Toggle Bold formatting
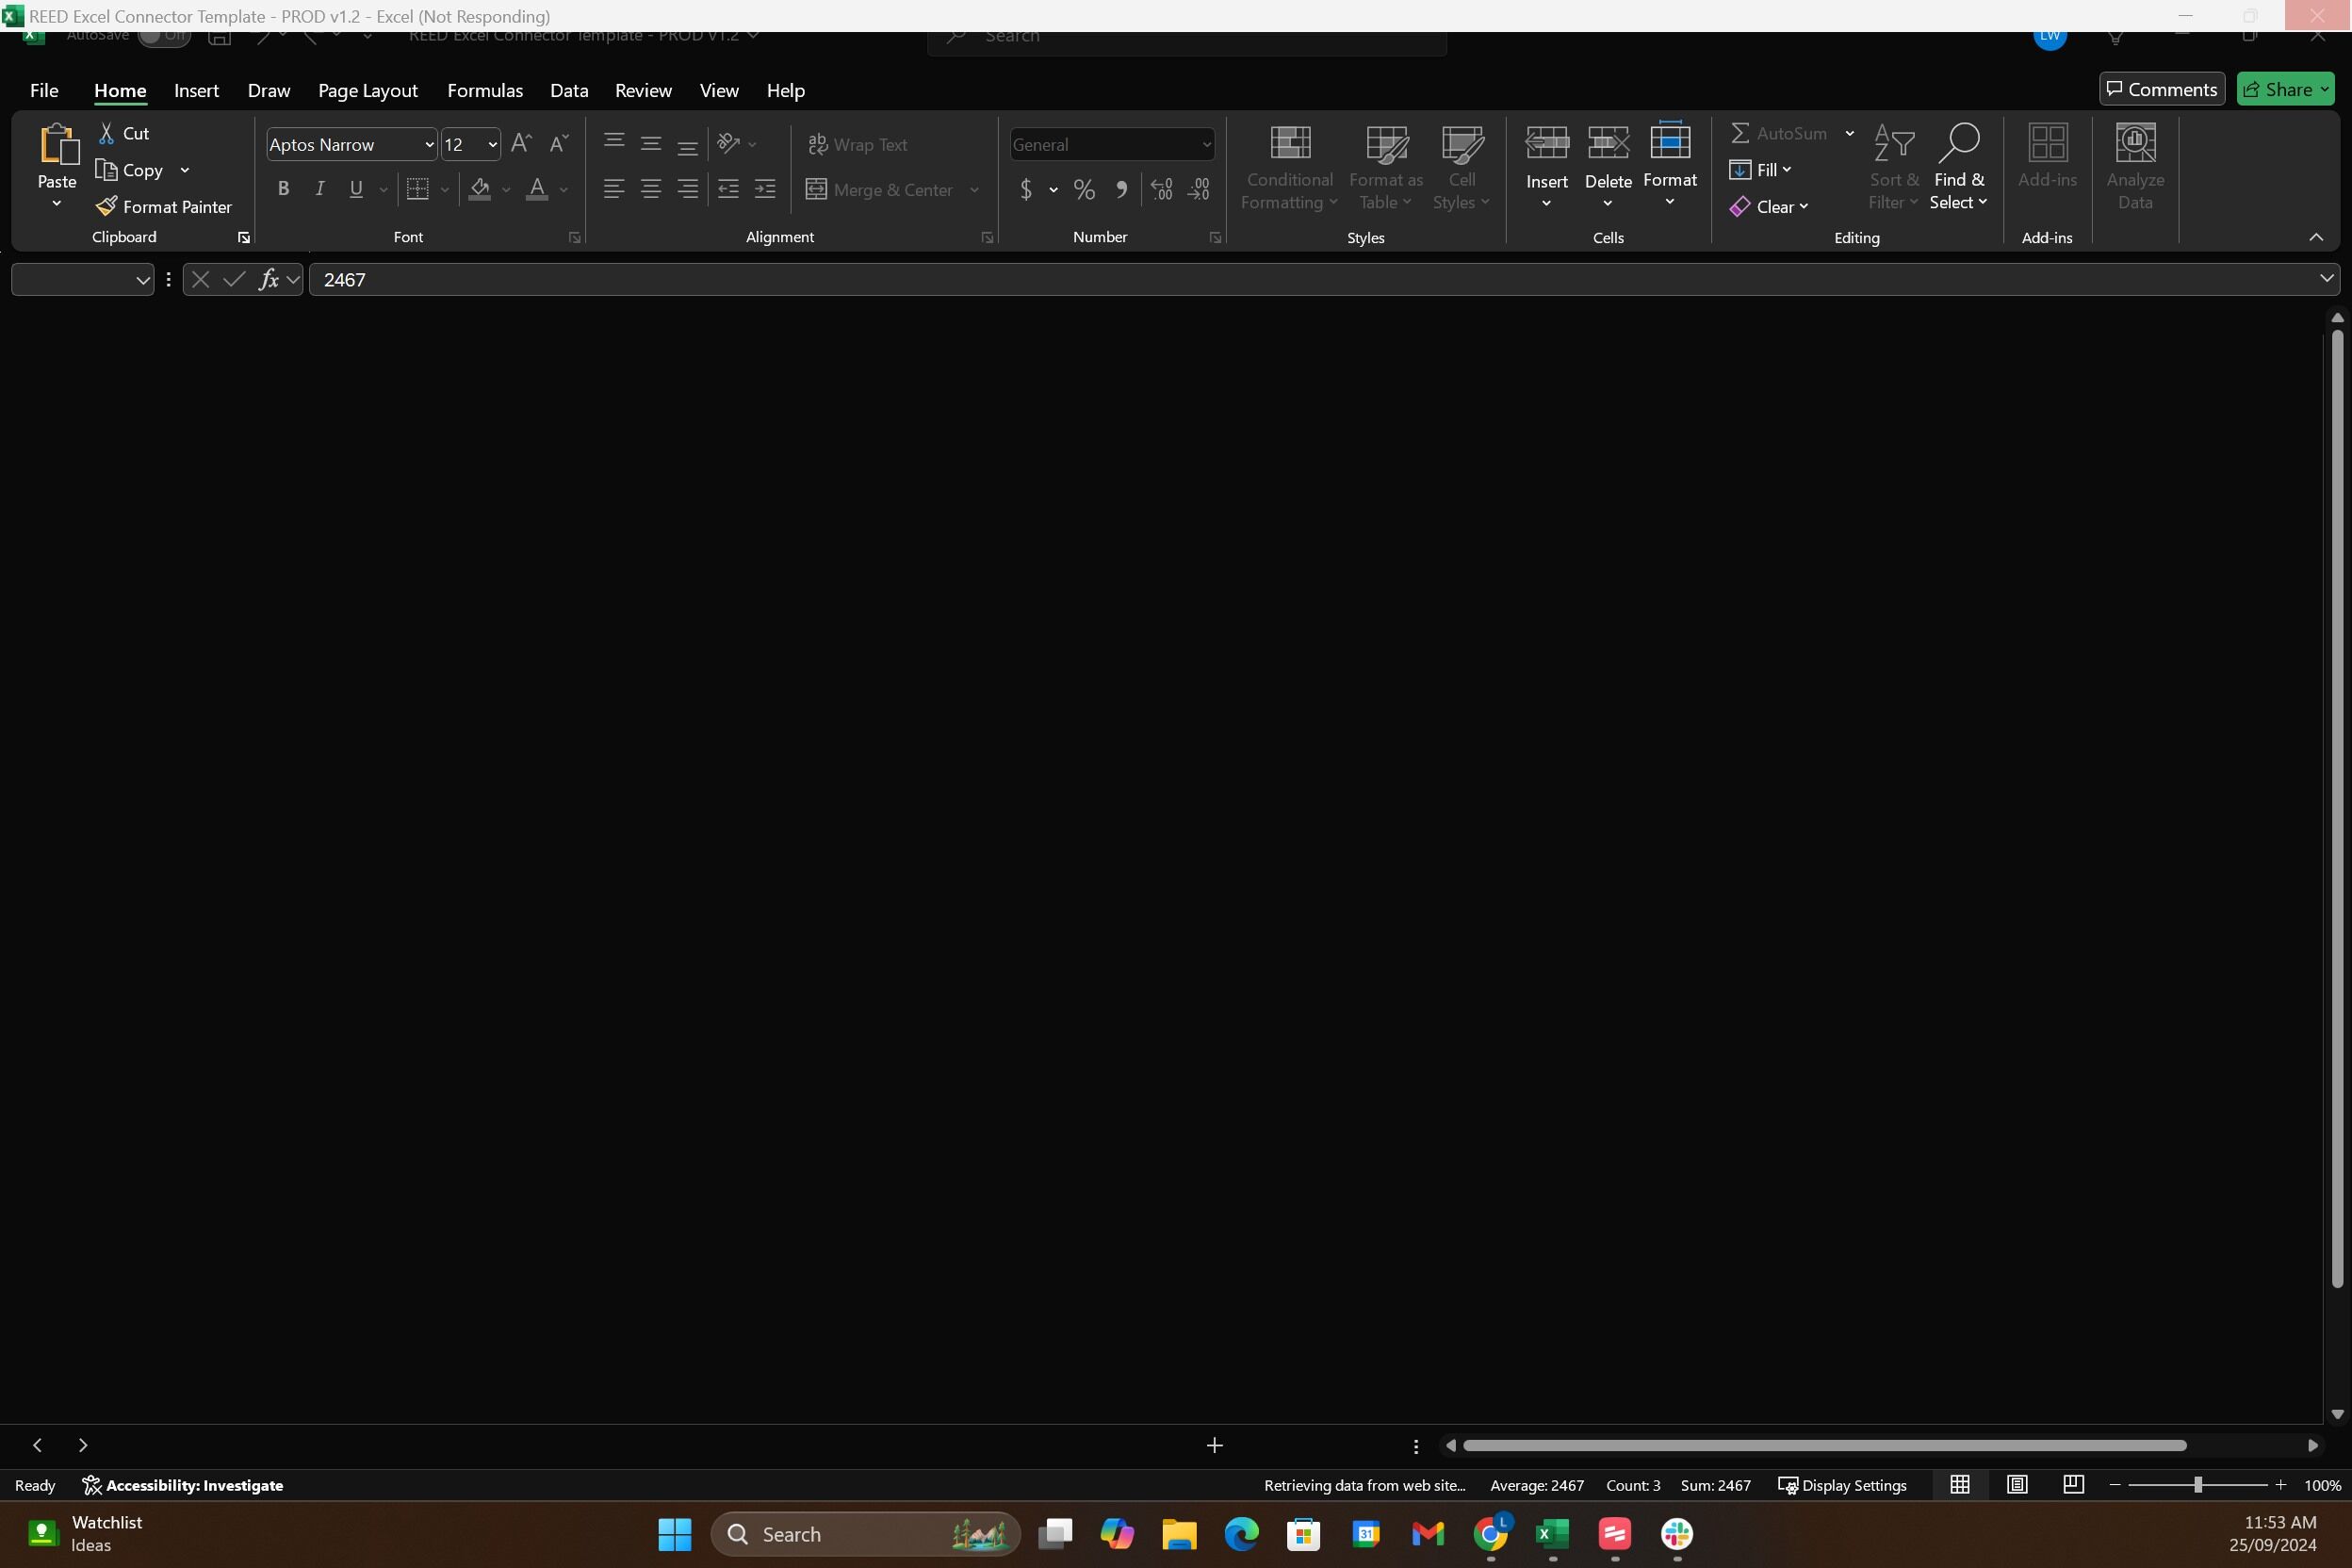 click(x=283, y=189)
